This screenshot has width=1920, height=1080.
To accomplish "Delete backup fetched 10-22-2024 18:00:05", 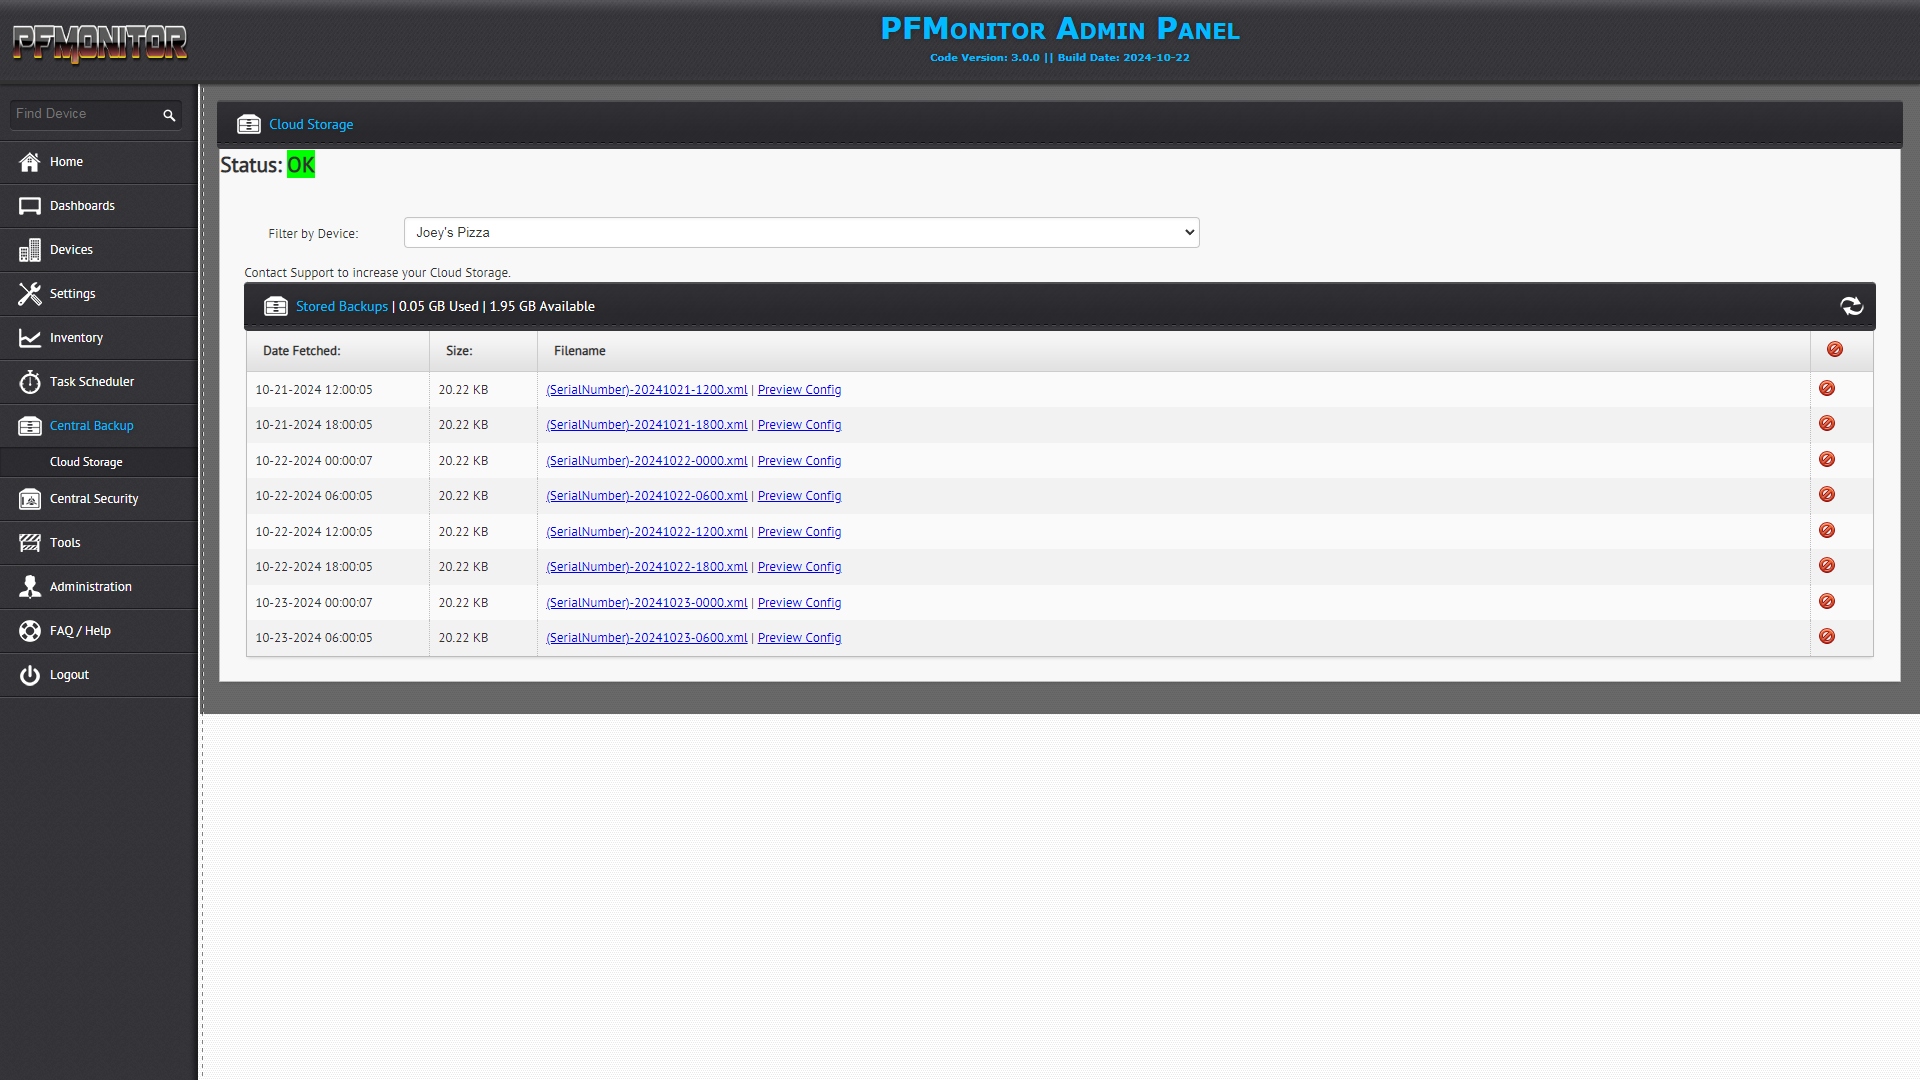I will click(1826, 565).
